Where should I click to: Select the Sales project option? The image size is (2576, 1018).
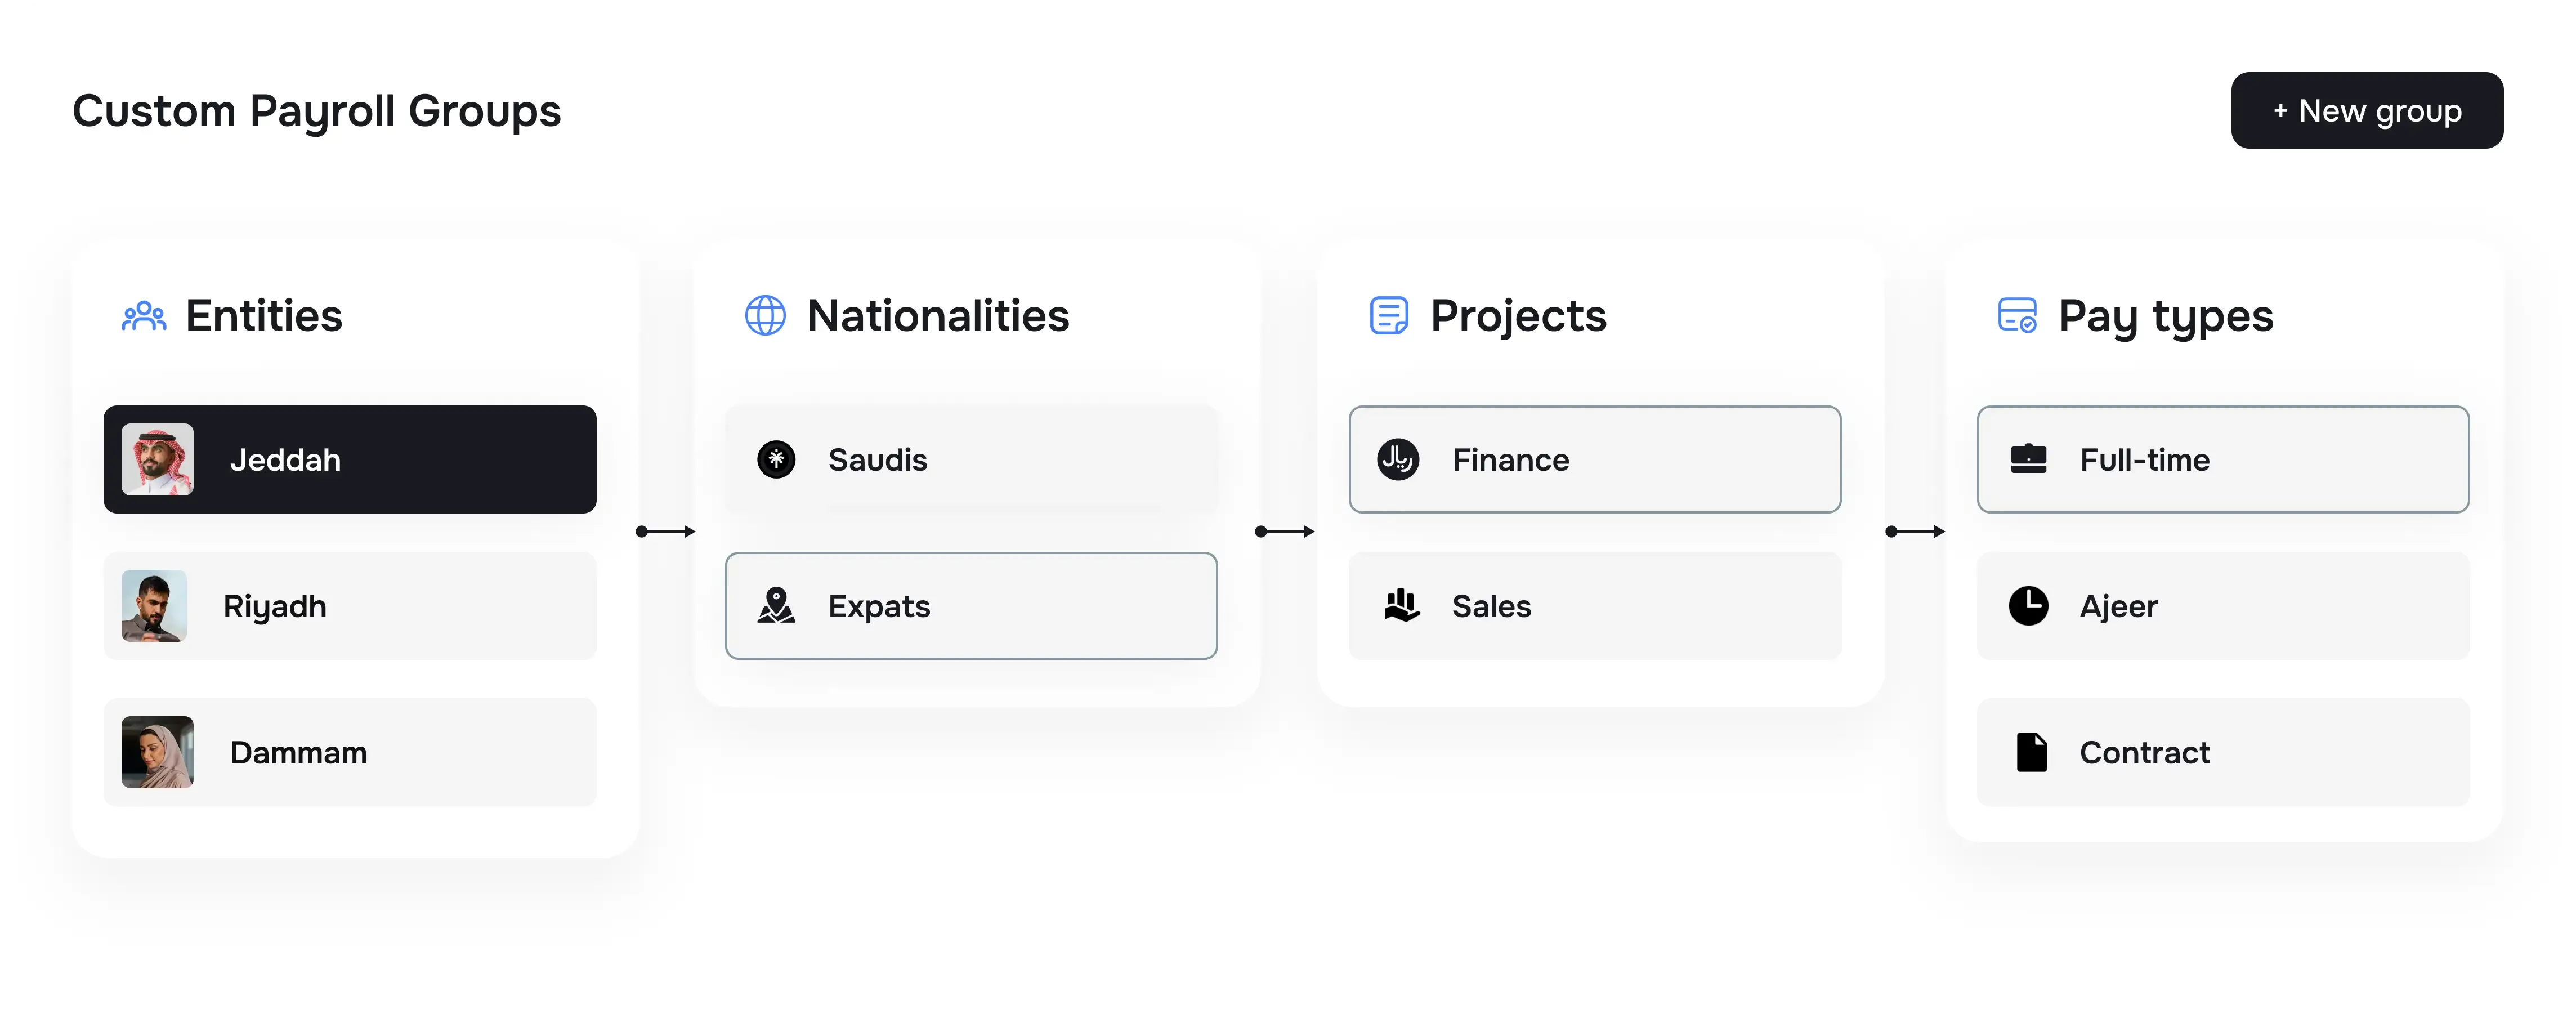point(1594,606)
